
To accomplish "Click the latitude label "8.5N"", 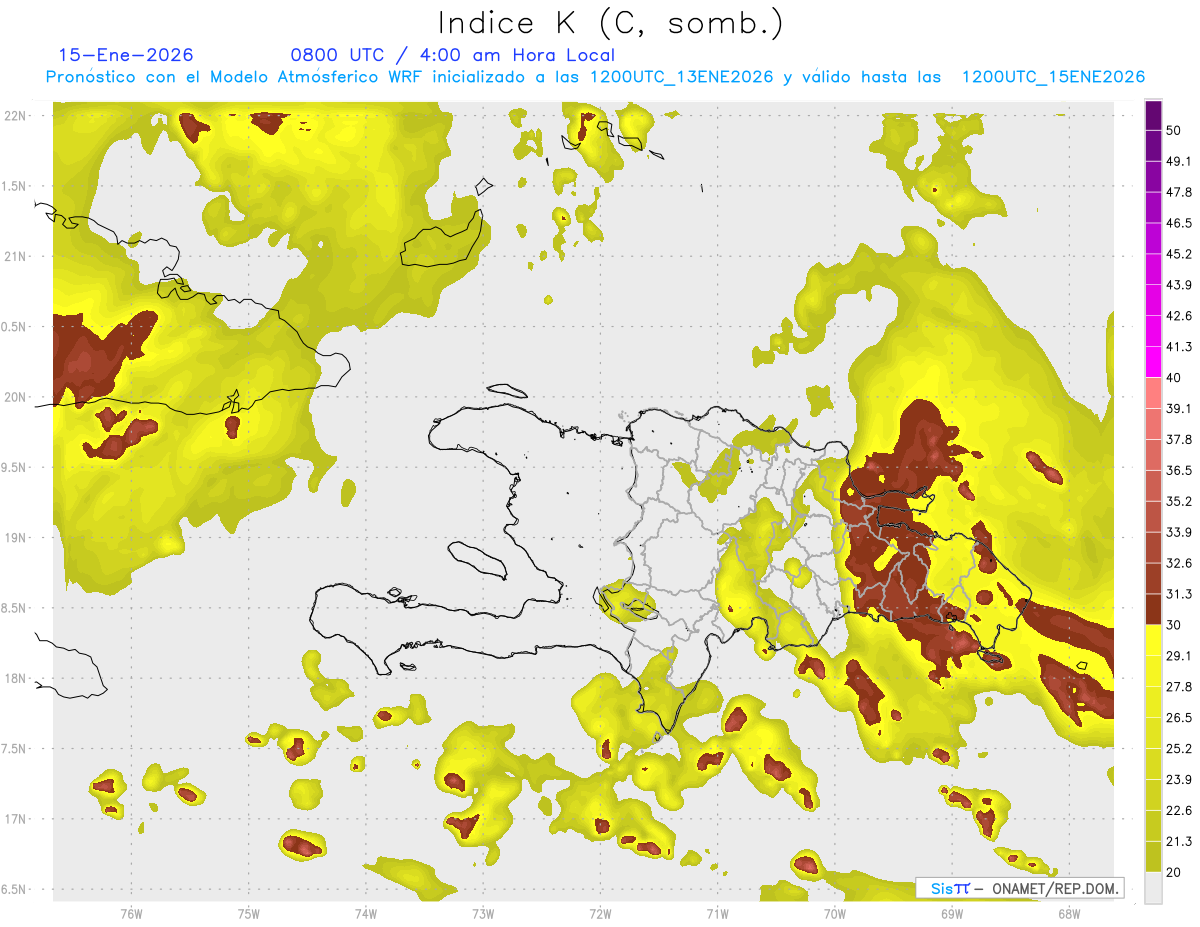I will coord(15,608).
